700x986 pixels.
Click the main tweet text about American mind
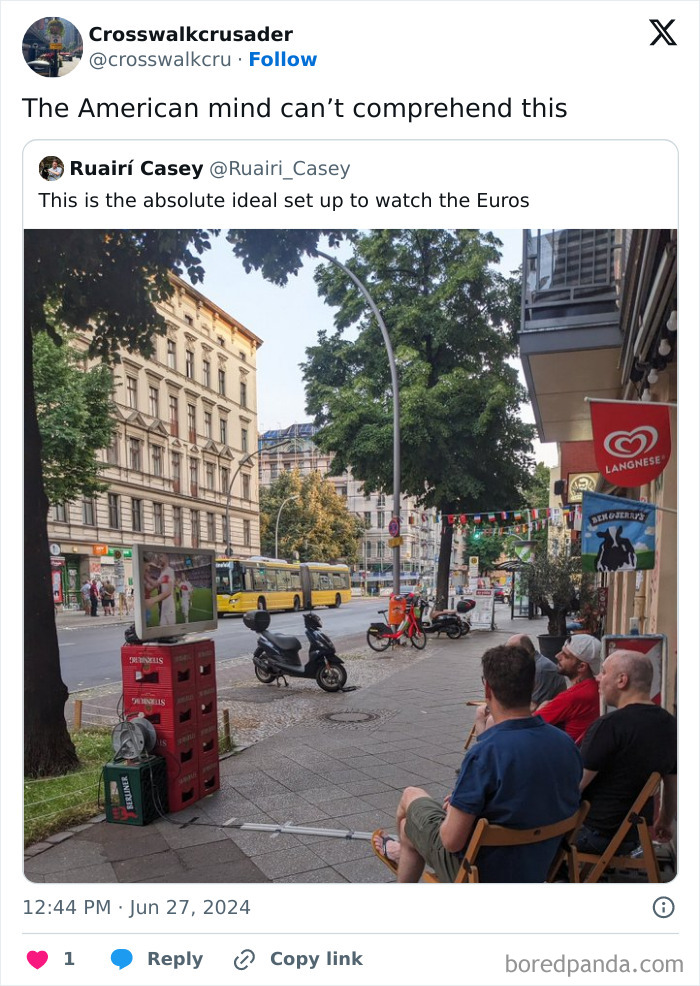(294, 108)
